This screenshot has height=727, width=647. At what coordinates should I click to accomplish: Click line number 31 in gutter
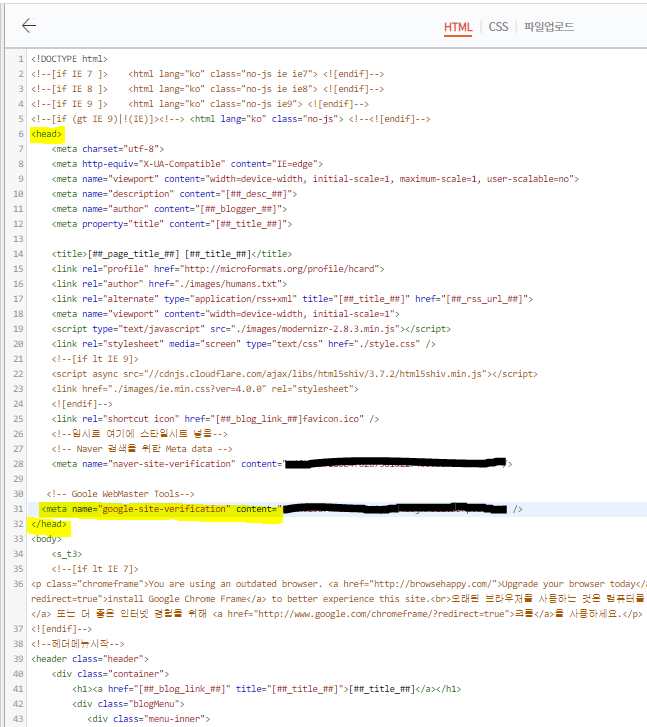point(18,509)
